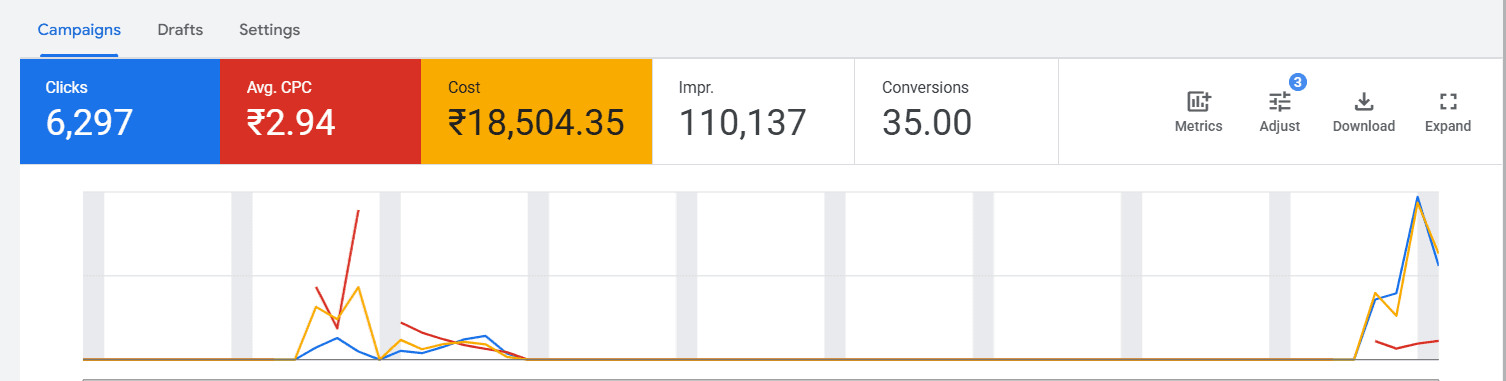Click the blue Clicks peak on chart
Screen dimensions: 1506x381
[x=1417, y=198]
